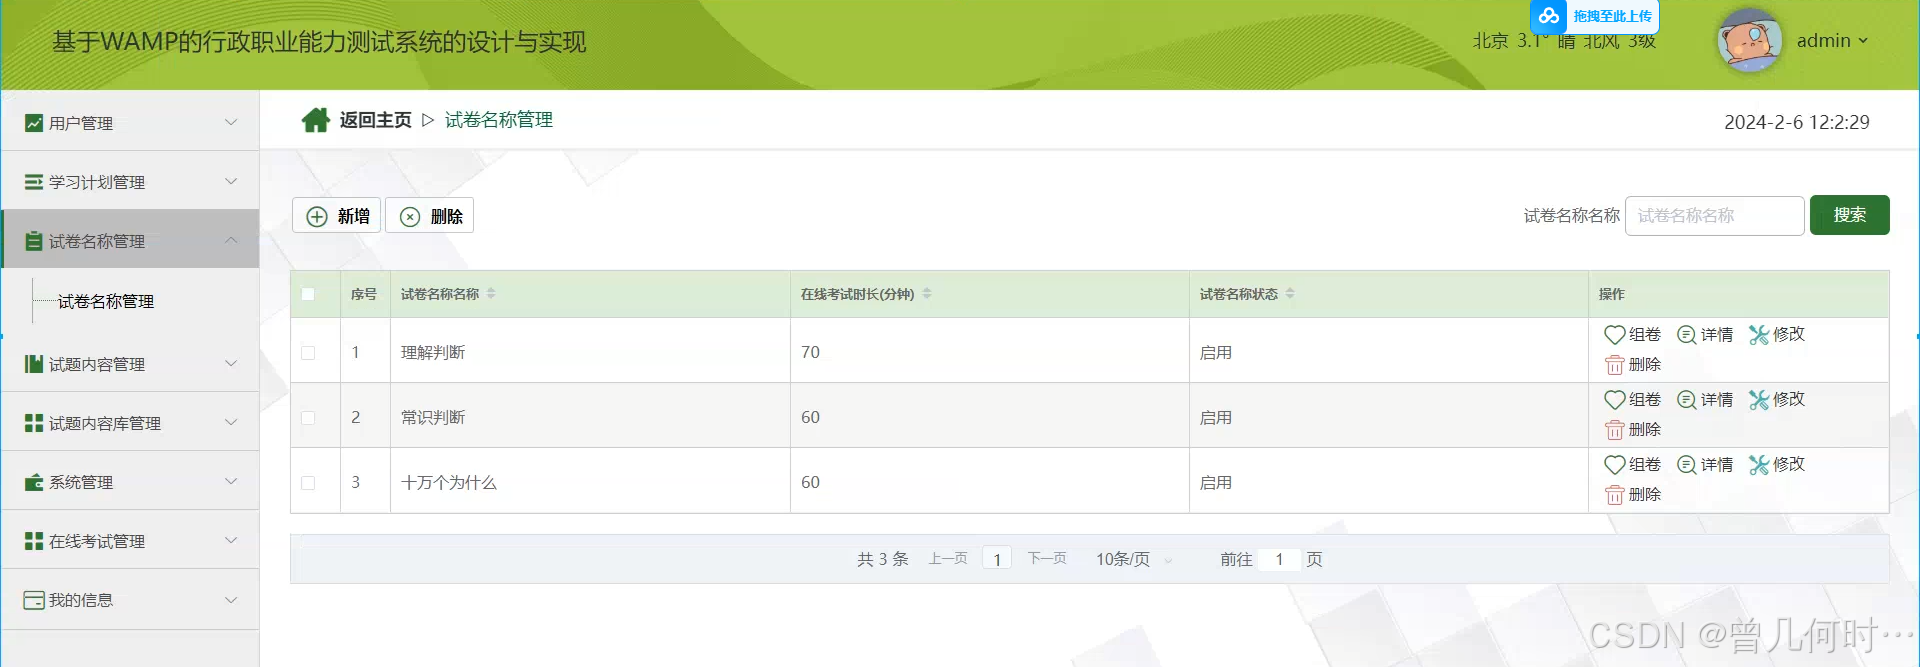This screenshot has width=1920, height=667.
Task: Click the 试卷名称管理 clipboard icon
Action: (x=34, y=241)
